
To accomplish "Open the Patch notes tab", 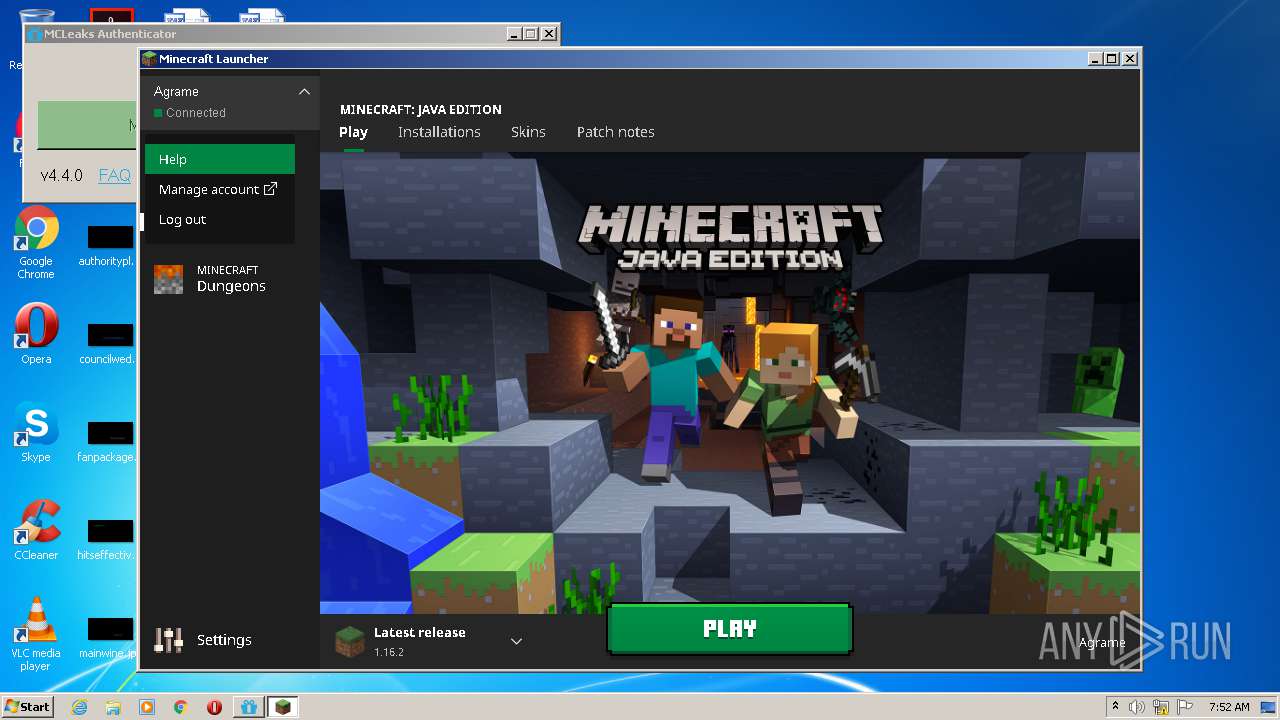I will pyautogui.click(x=615, y=132).
